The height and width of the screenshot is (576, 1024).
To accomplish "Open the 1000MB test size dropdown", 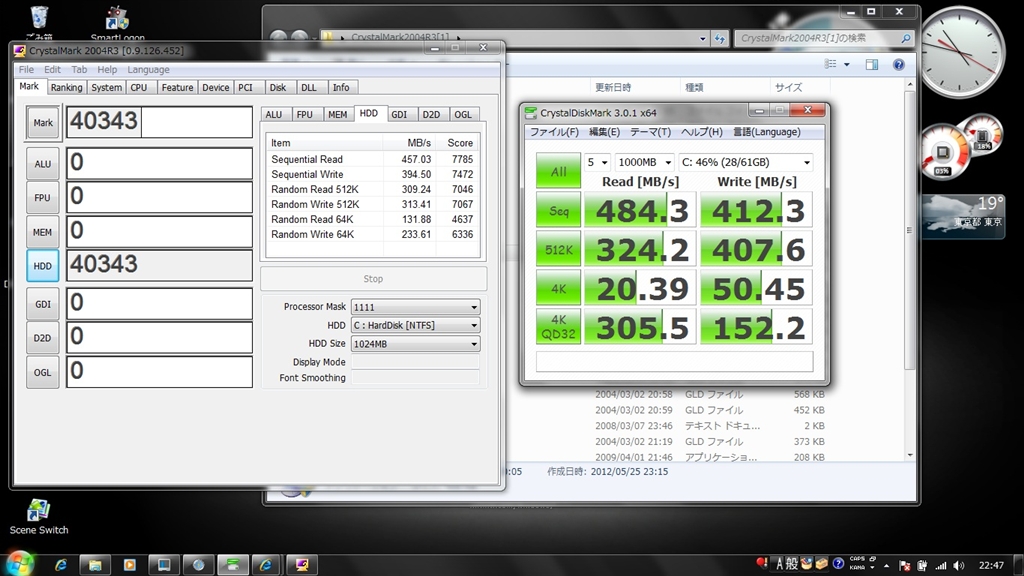I will (x=642, y=162).
